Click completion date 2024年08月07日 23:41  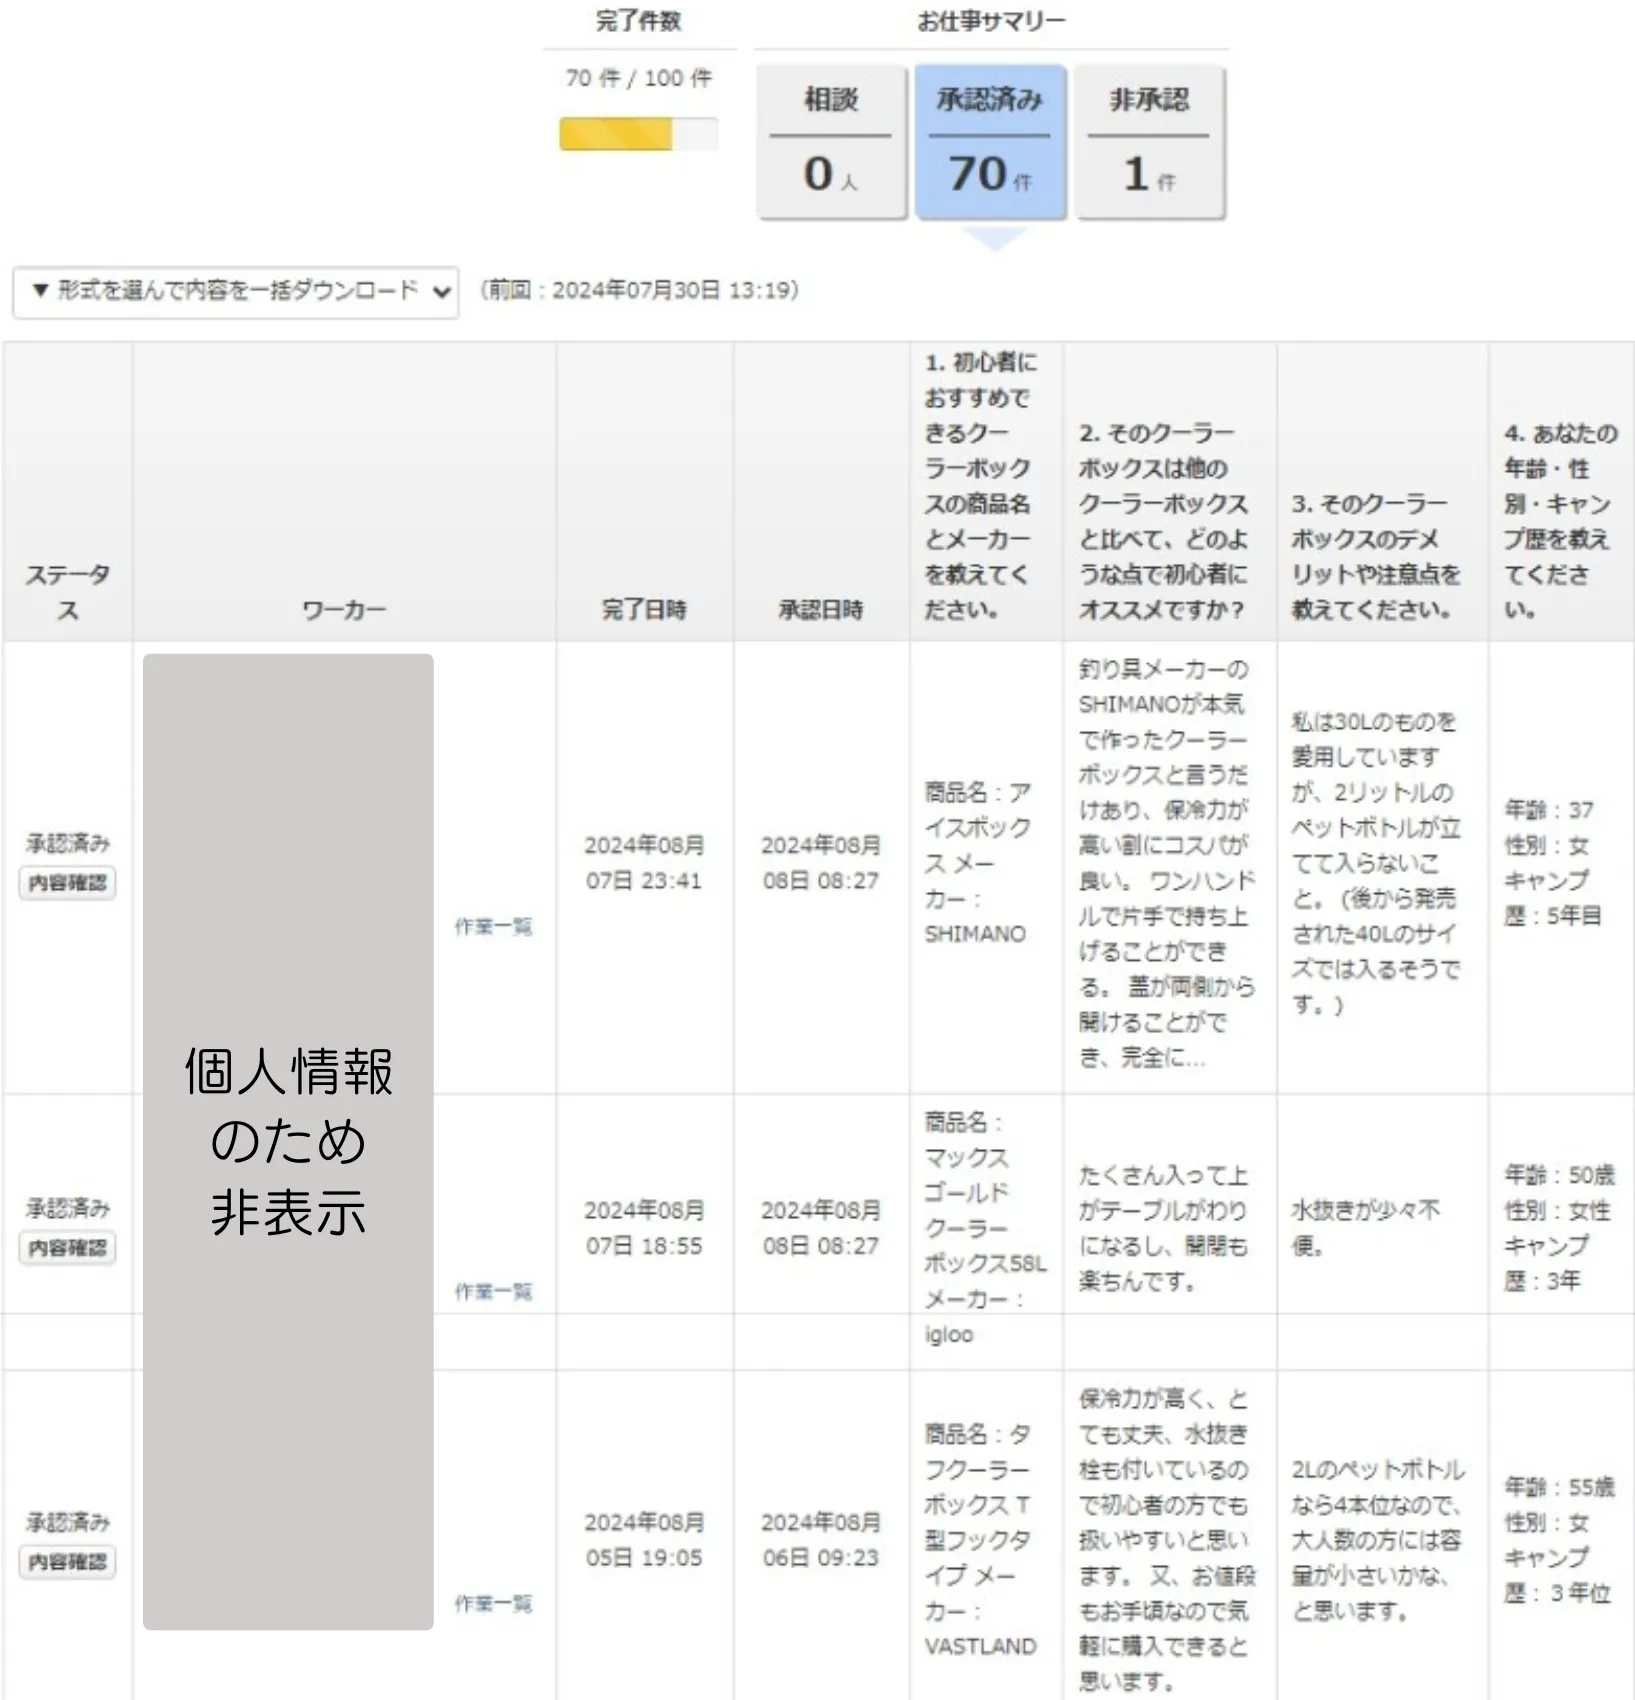click(x=644, y=863)
